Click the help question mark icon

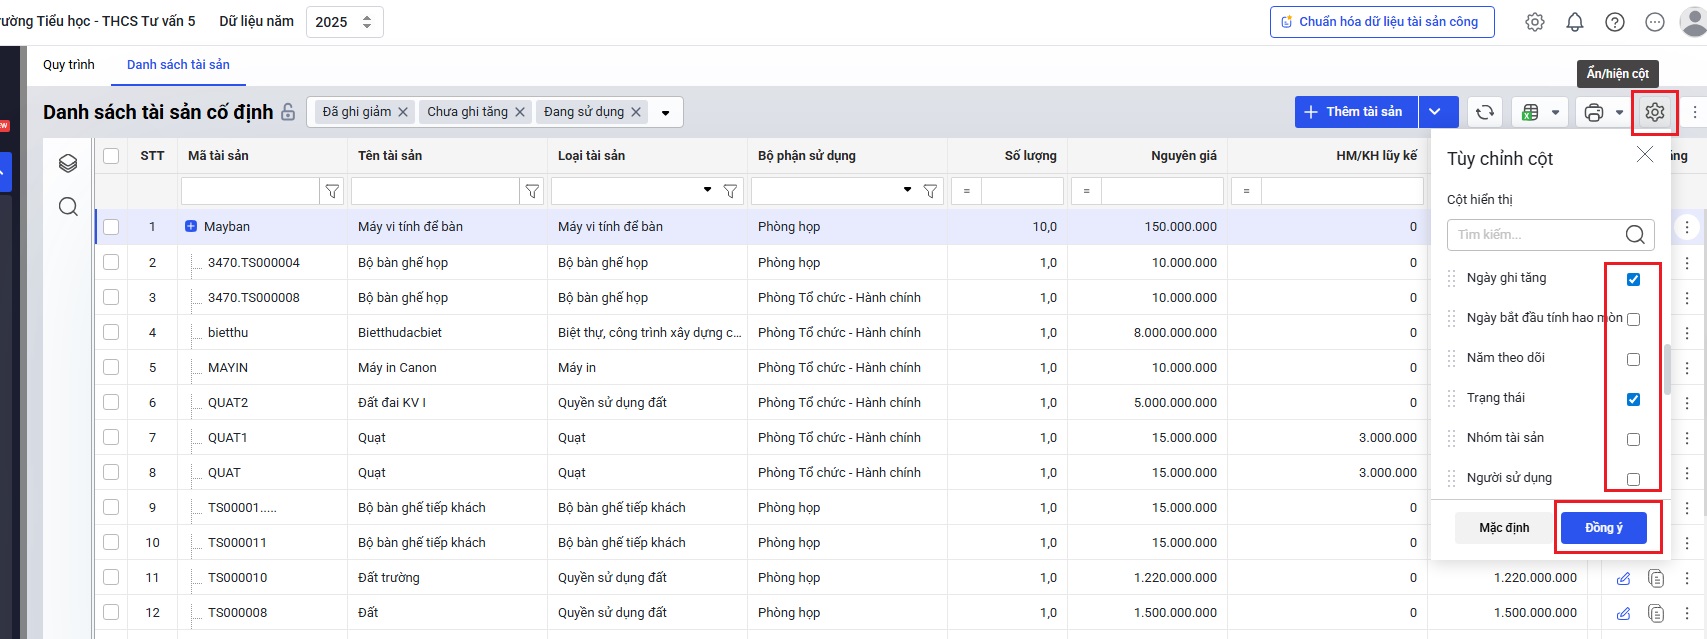click(x=1615, y=22)
